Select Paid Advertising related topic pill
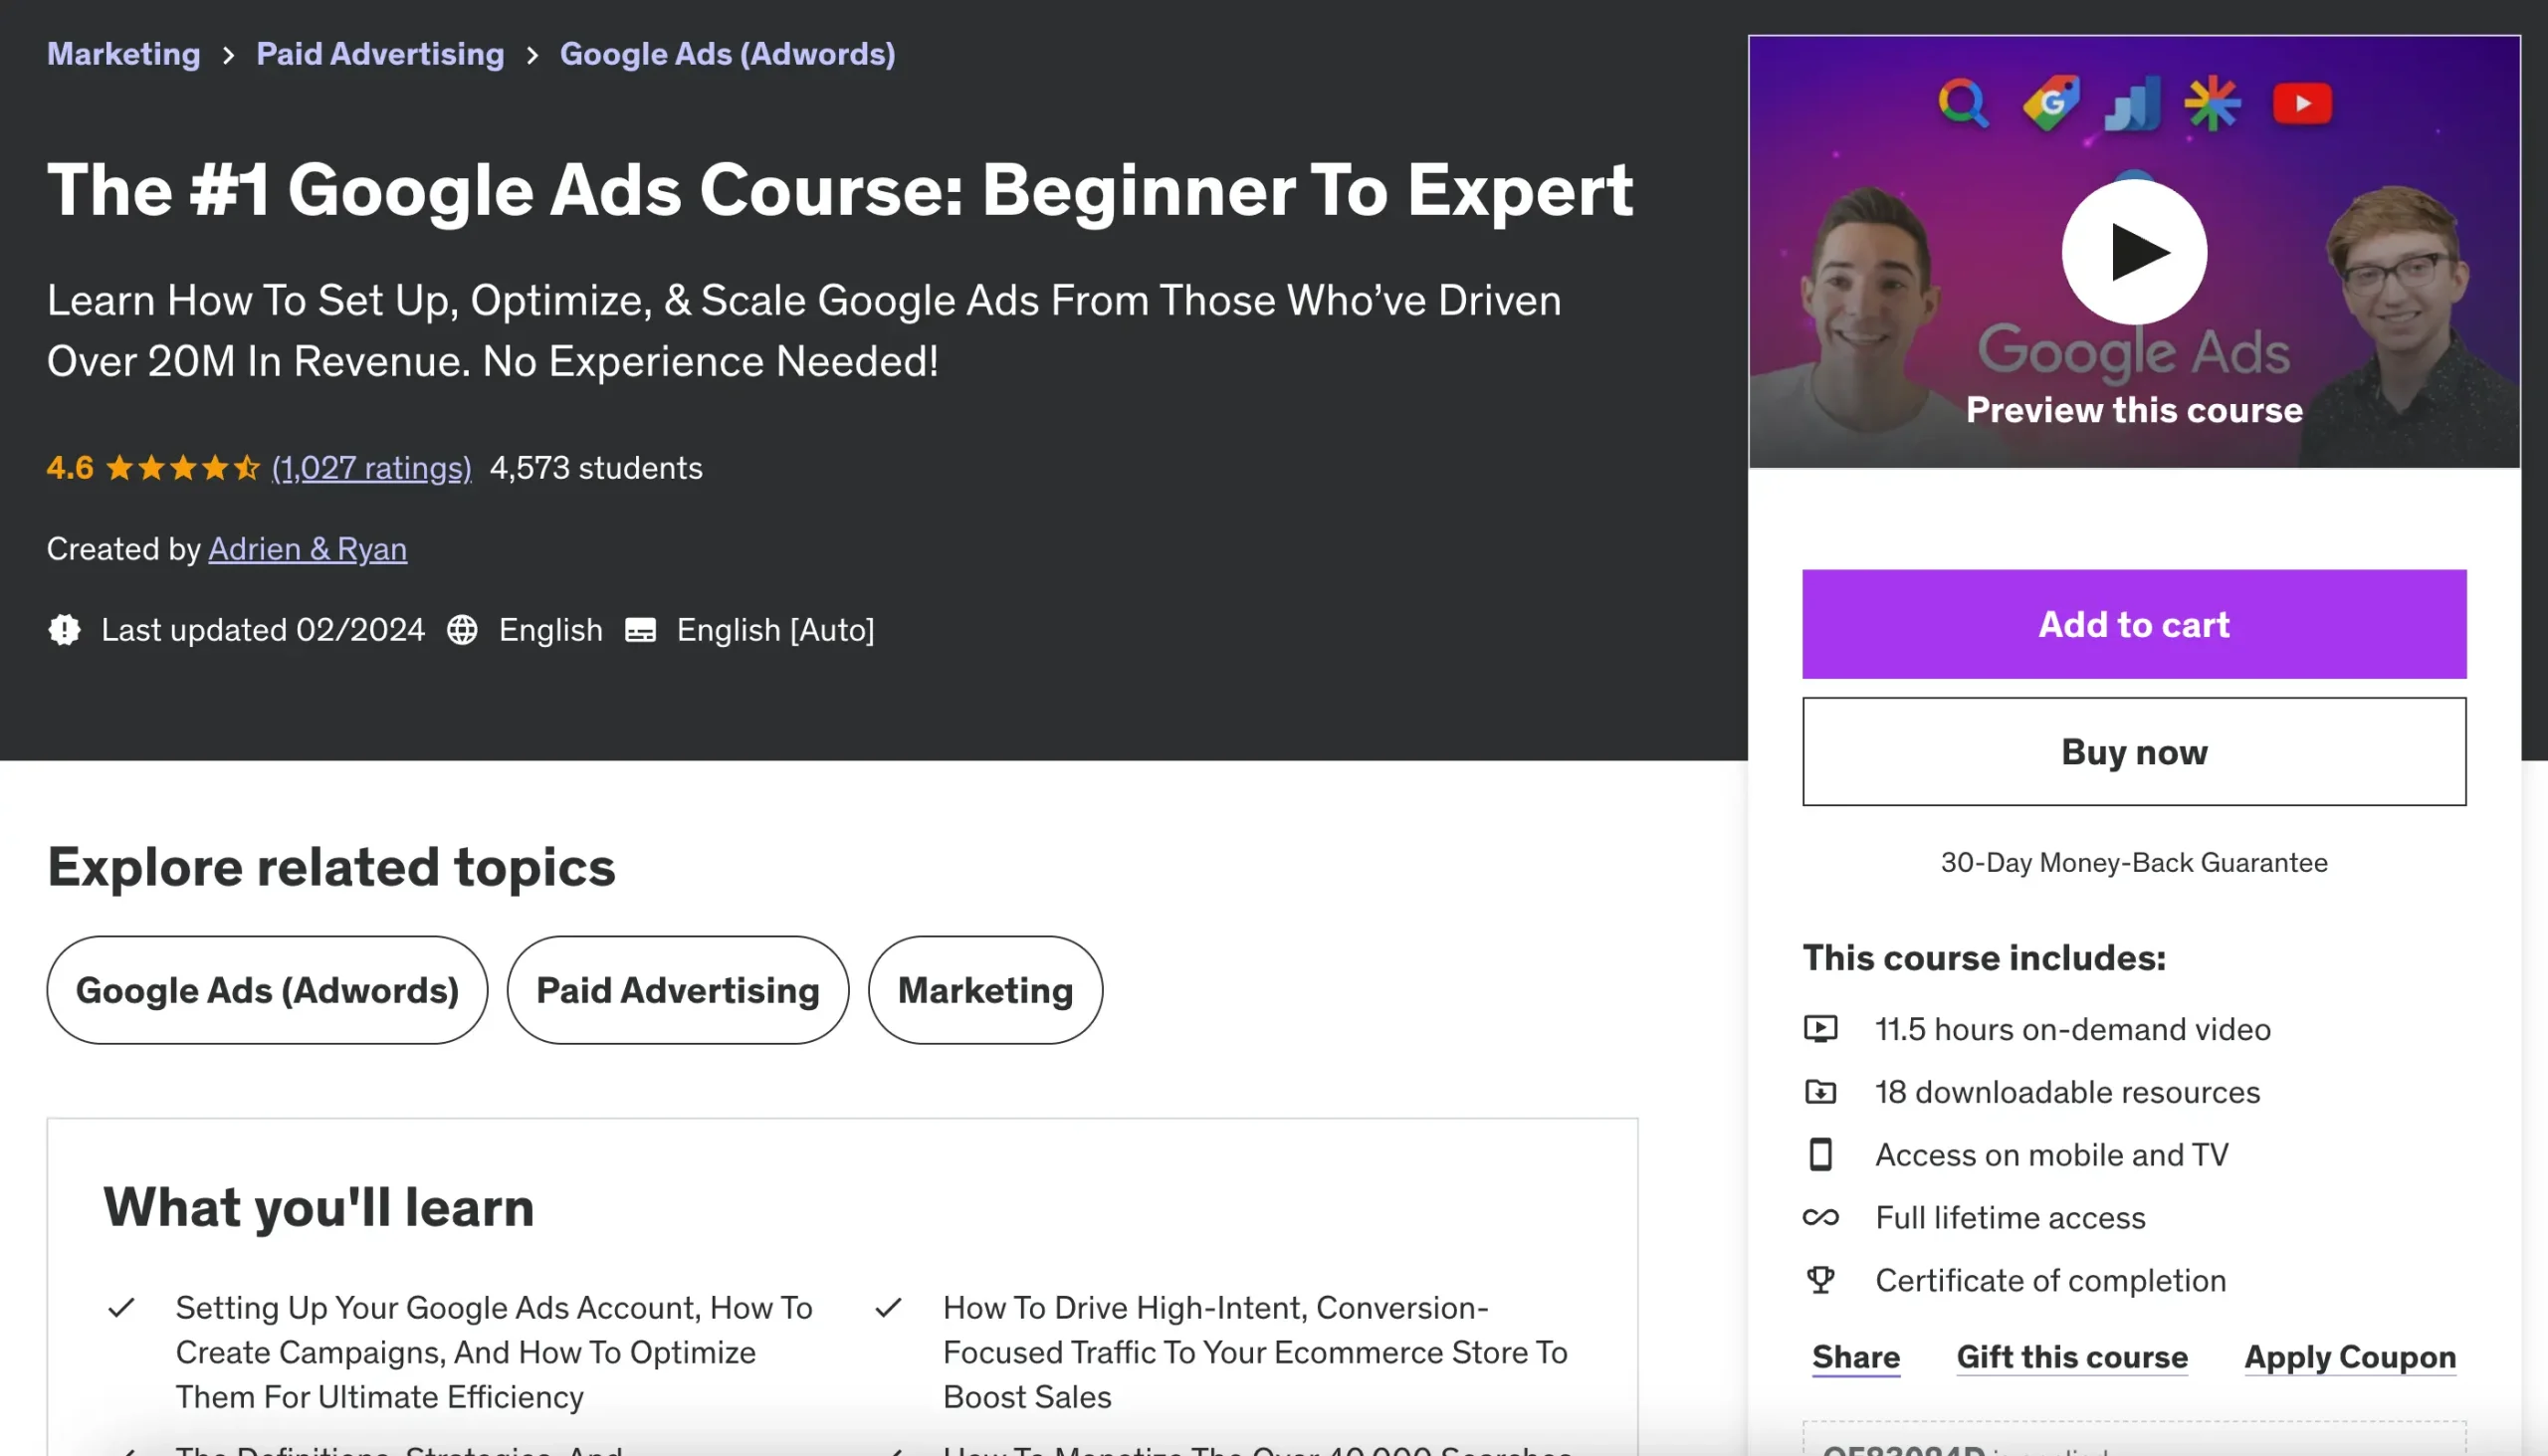 point(677,990)
